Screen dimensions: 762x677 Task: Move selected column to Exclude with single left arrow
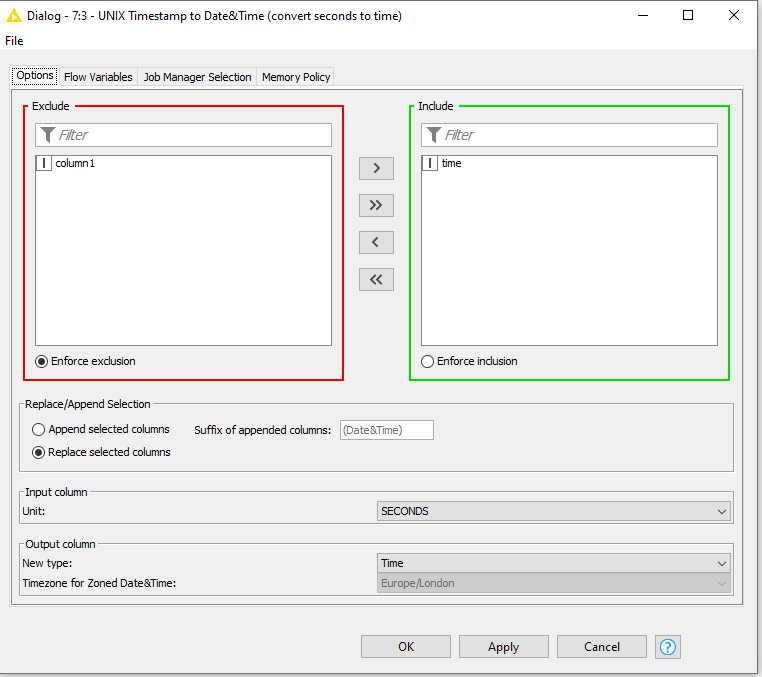pyautogui.click(x=376, y=242)
